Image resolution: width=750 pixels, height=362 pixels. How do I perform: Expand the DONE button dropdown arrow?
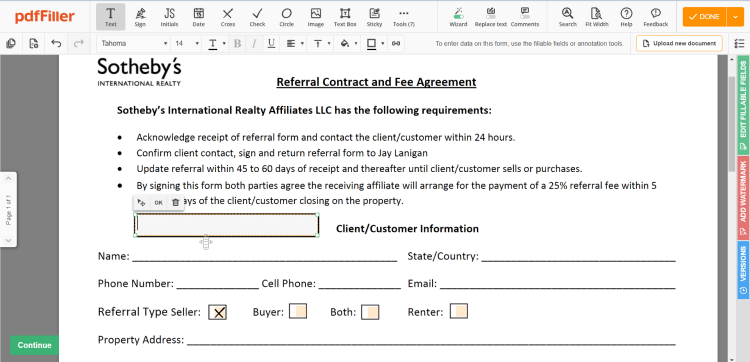(x=735, y=17)
